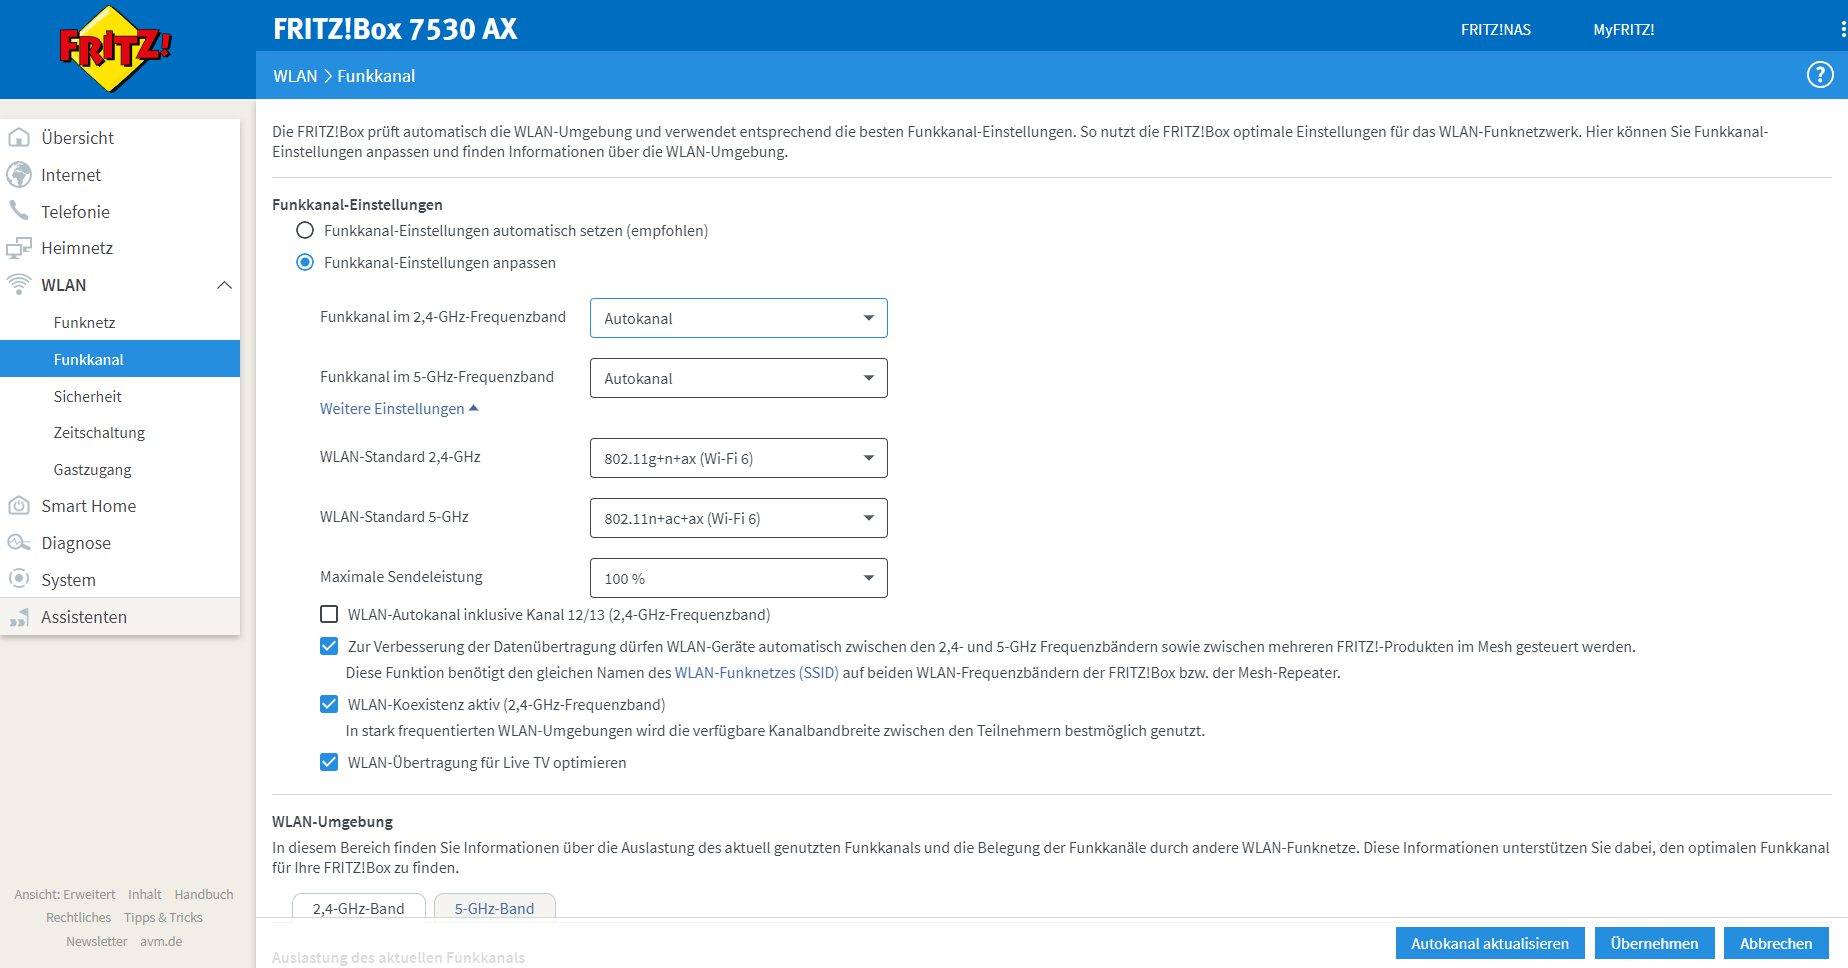Open Übersicht menu item
Image resolution: width=1848 pixels, height=968 pixels.
click(x=120, y=138)
